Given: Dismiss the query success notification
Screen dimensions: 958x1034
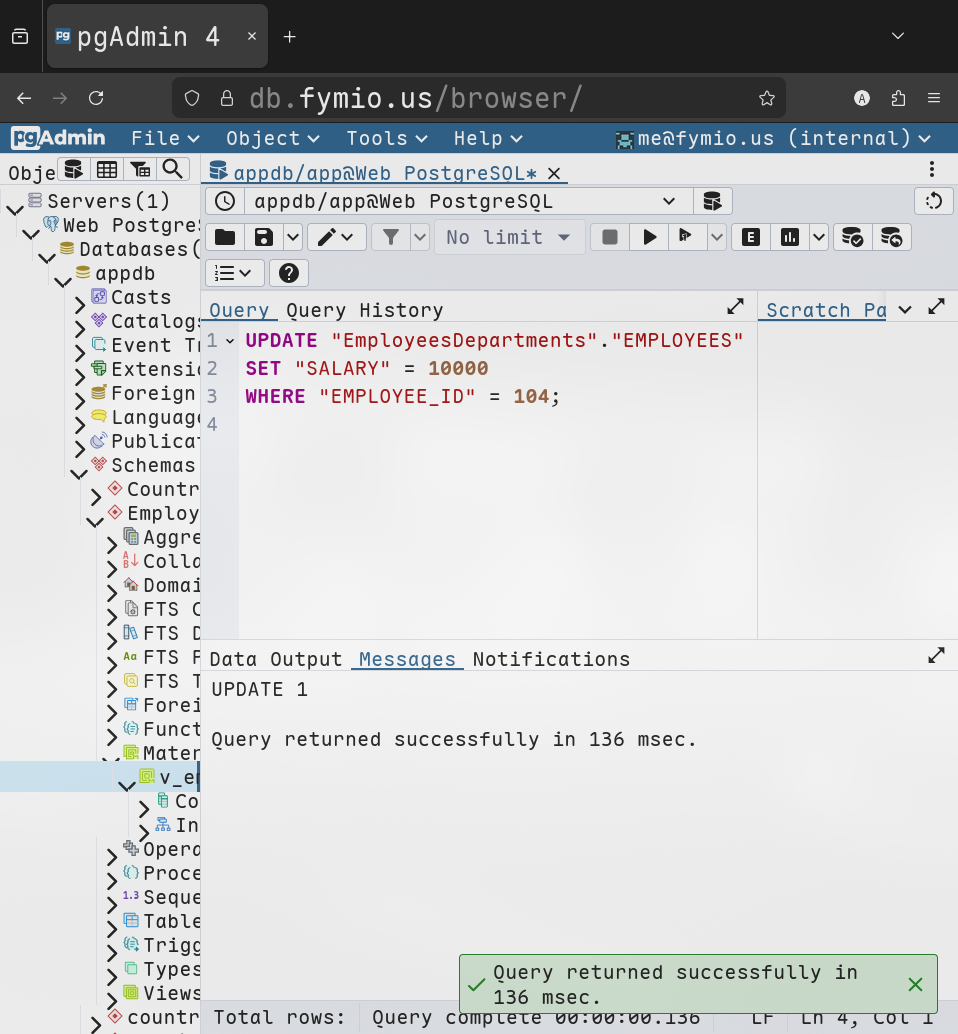Looking at the screenshot, I should [915, 984].
